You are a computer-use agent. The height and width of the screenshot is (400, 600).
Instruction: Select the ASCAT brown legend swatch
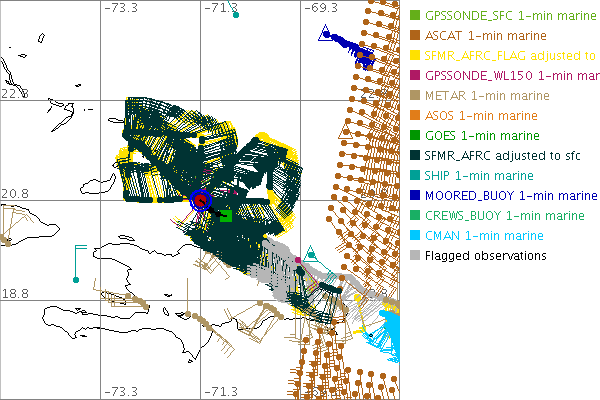[x=415, y=35]
